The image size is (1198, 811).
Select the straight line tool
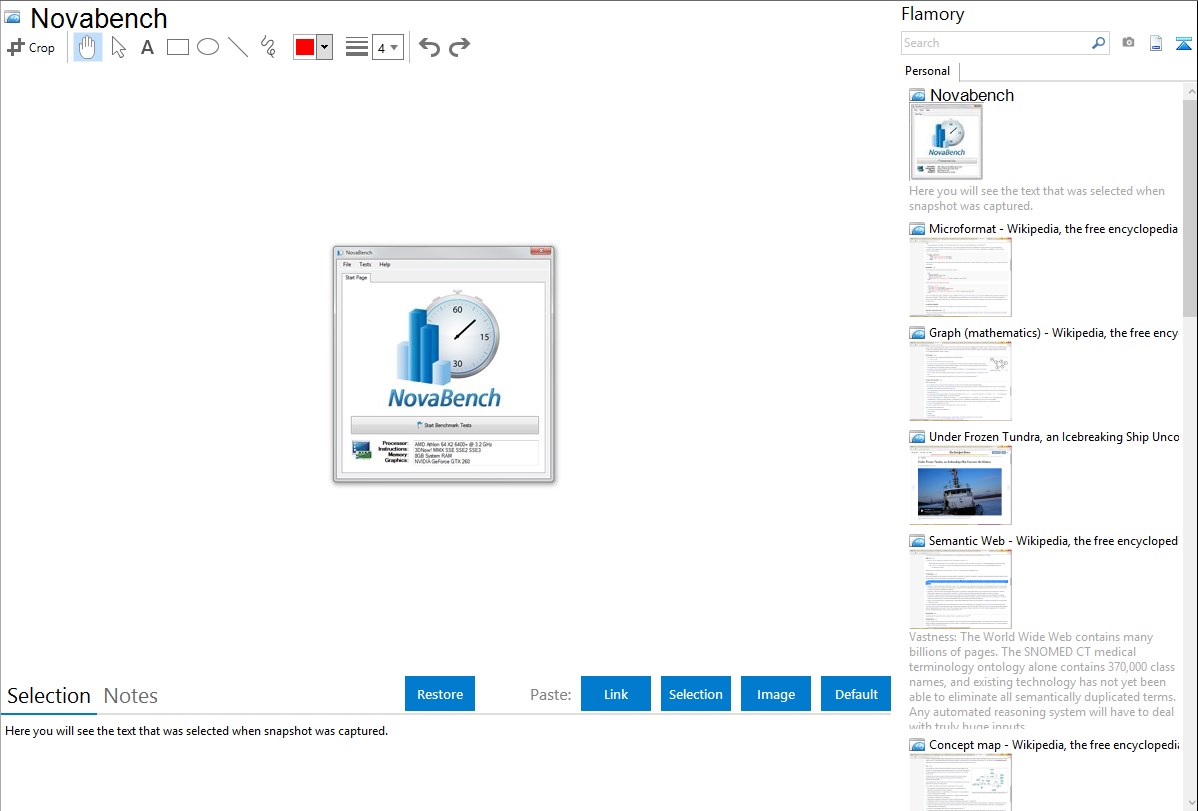point(238,47)
